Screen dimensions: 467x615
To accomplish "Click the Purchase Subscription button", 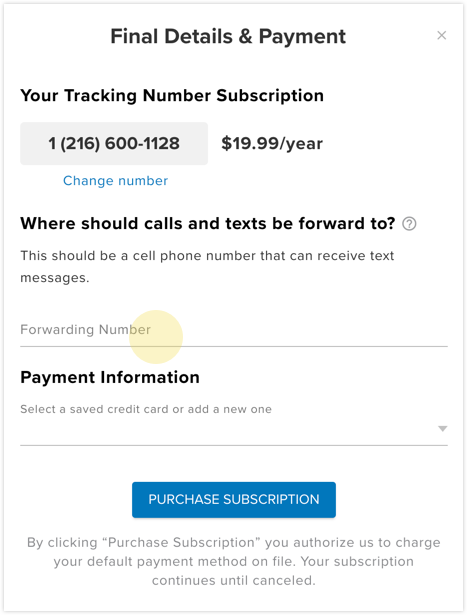I will (234, 500).
